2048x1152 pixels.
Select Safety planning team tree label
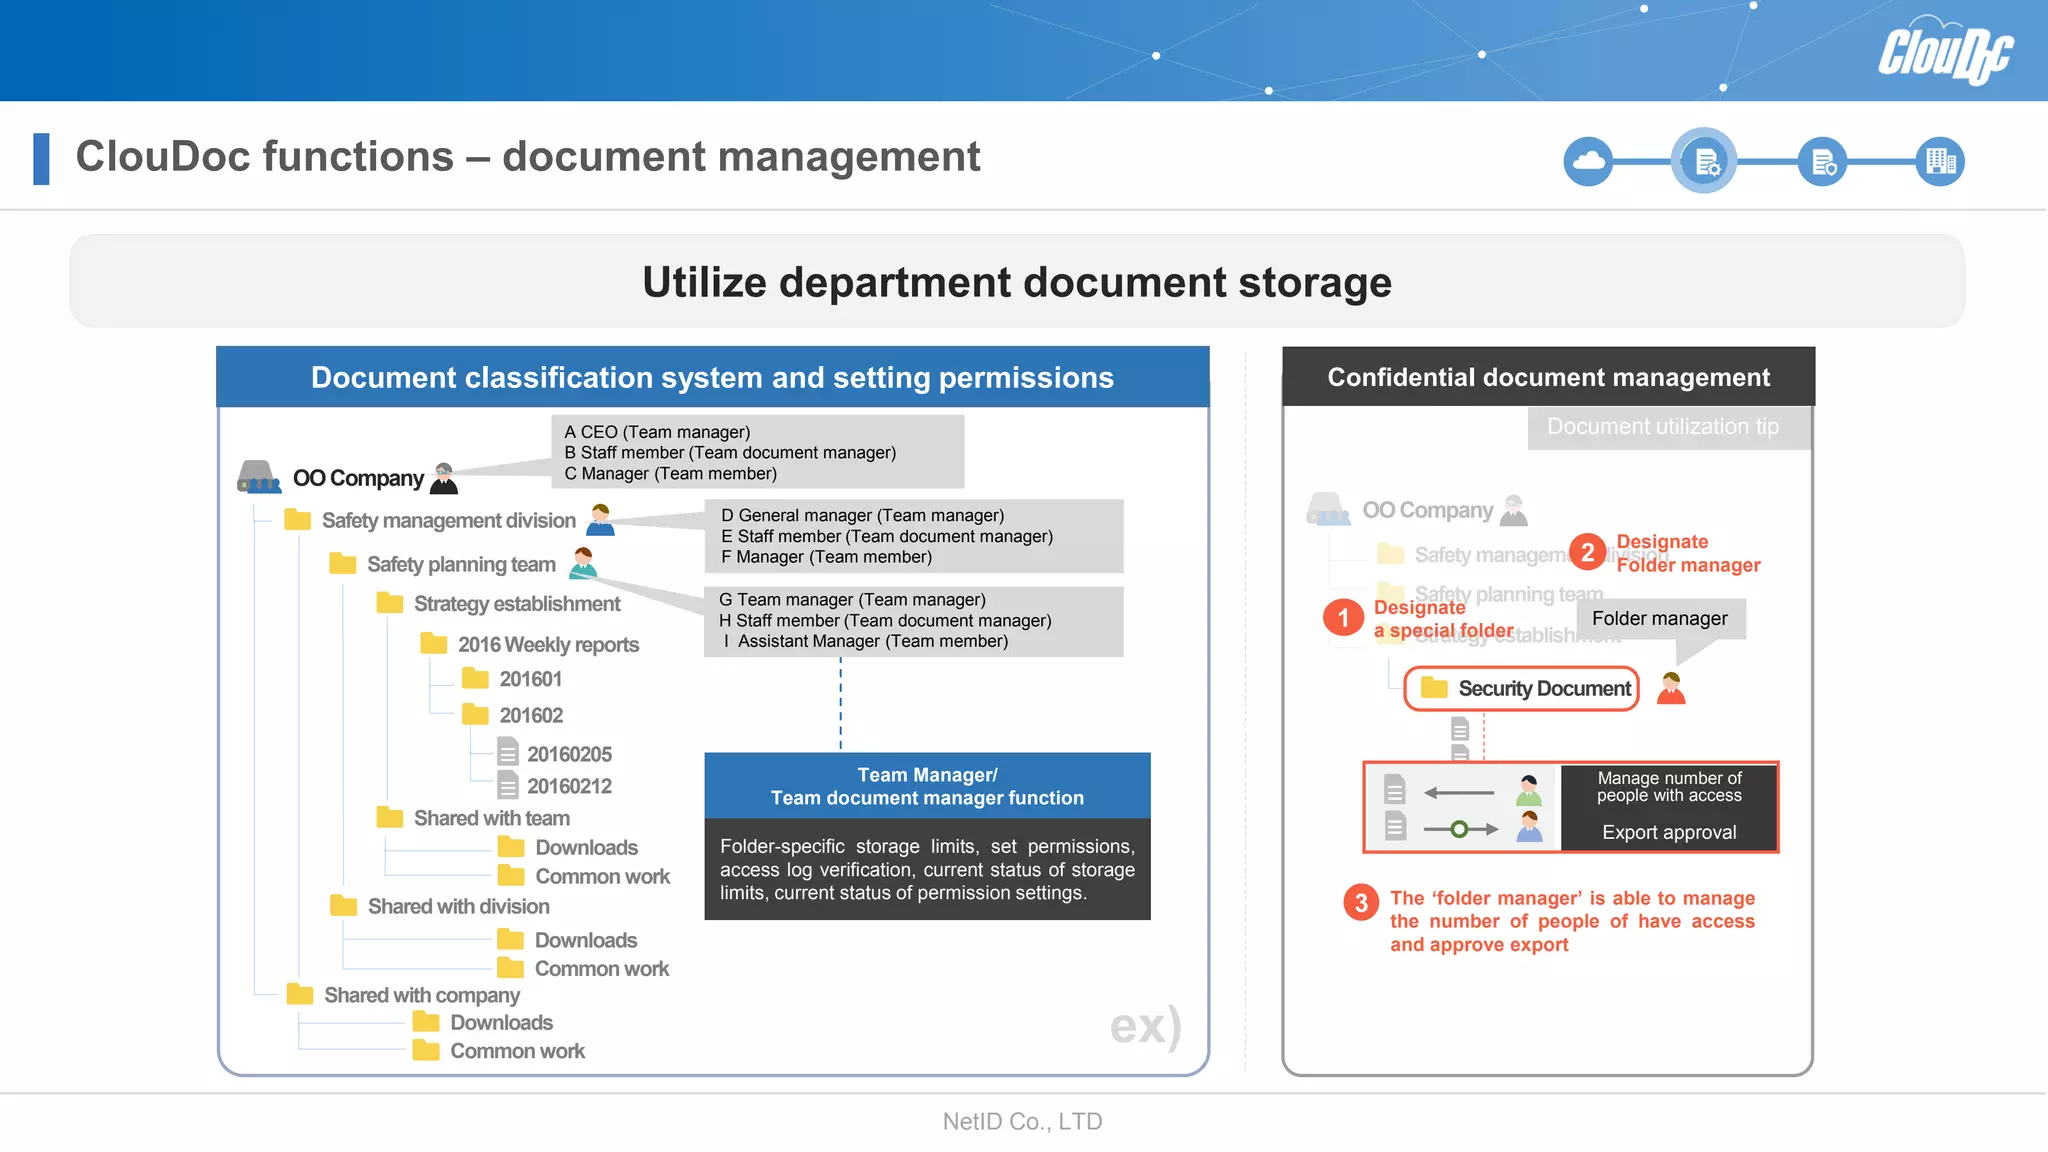click(x=461, y=564)
